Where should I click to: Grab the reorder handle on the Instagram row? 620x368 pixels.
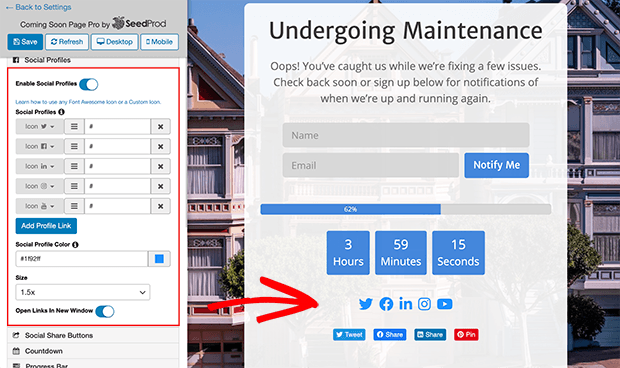tap(74, 186)
